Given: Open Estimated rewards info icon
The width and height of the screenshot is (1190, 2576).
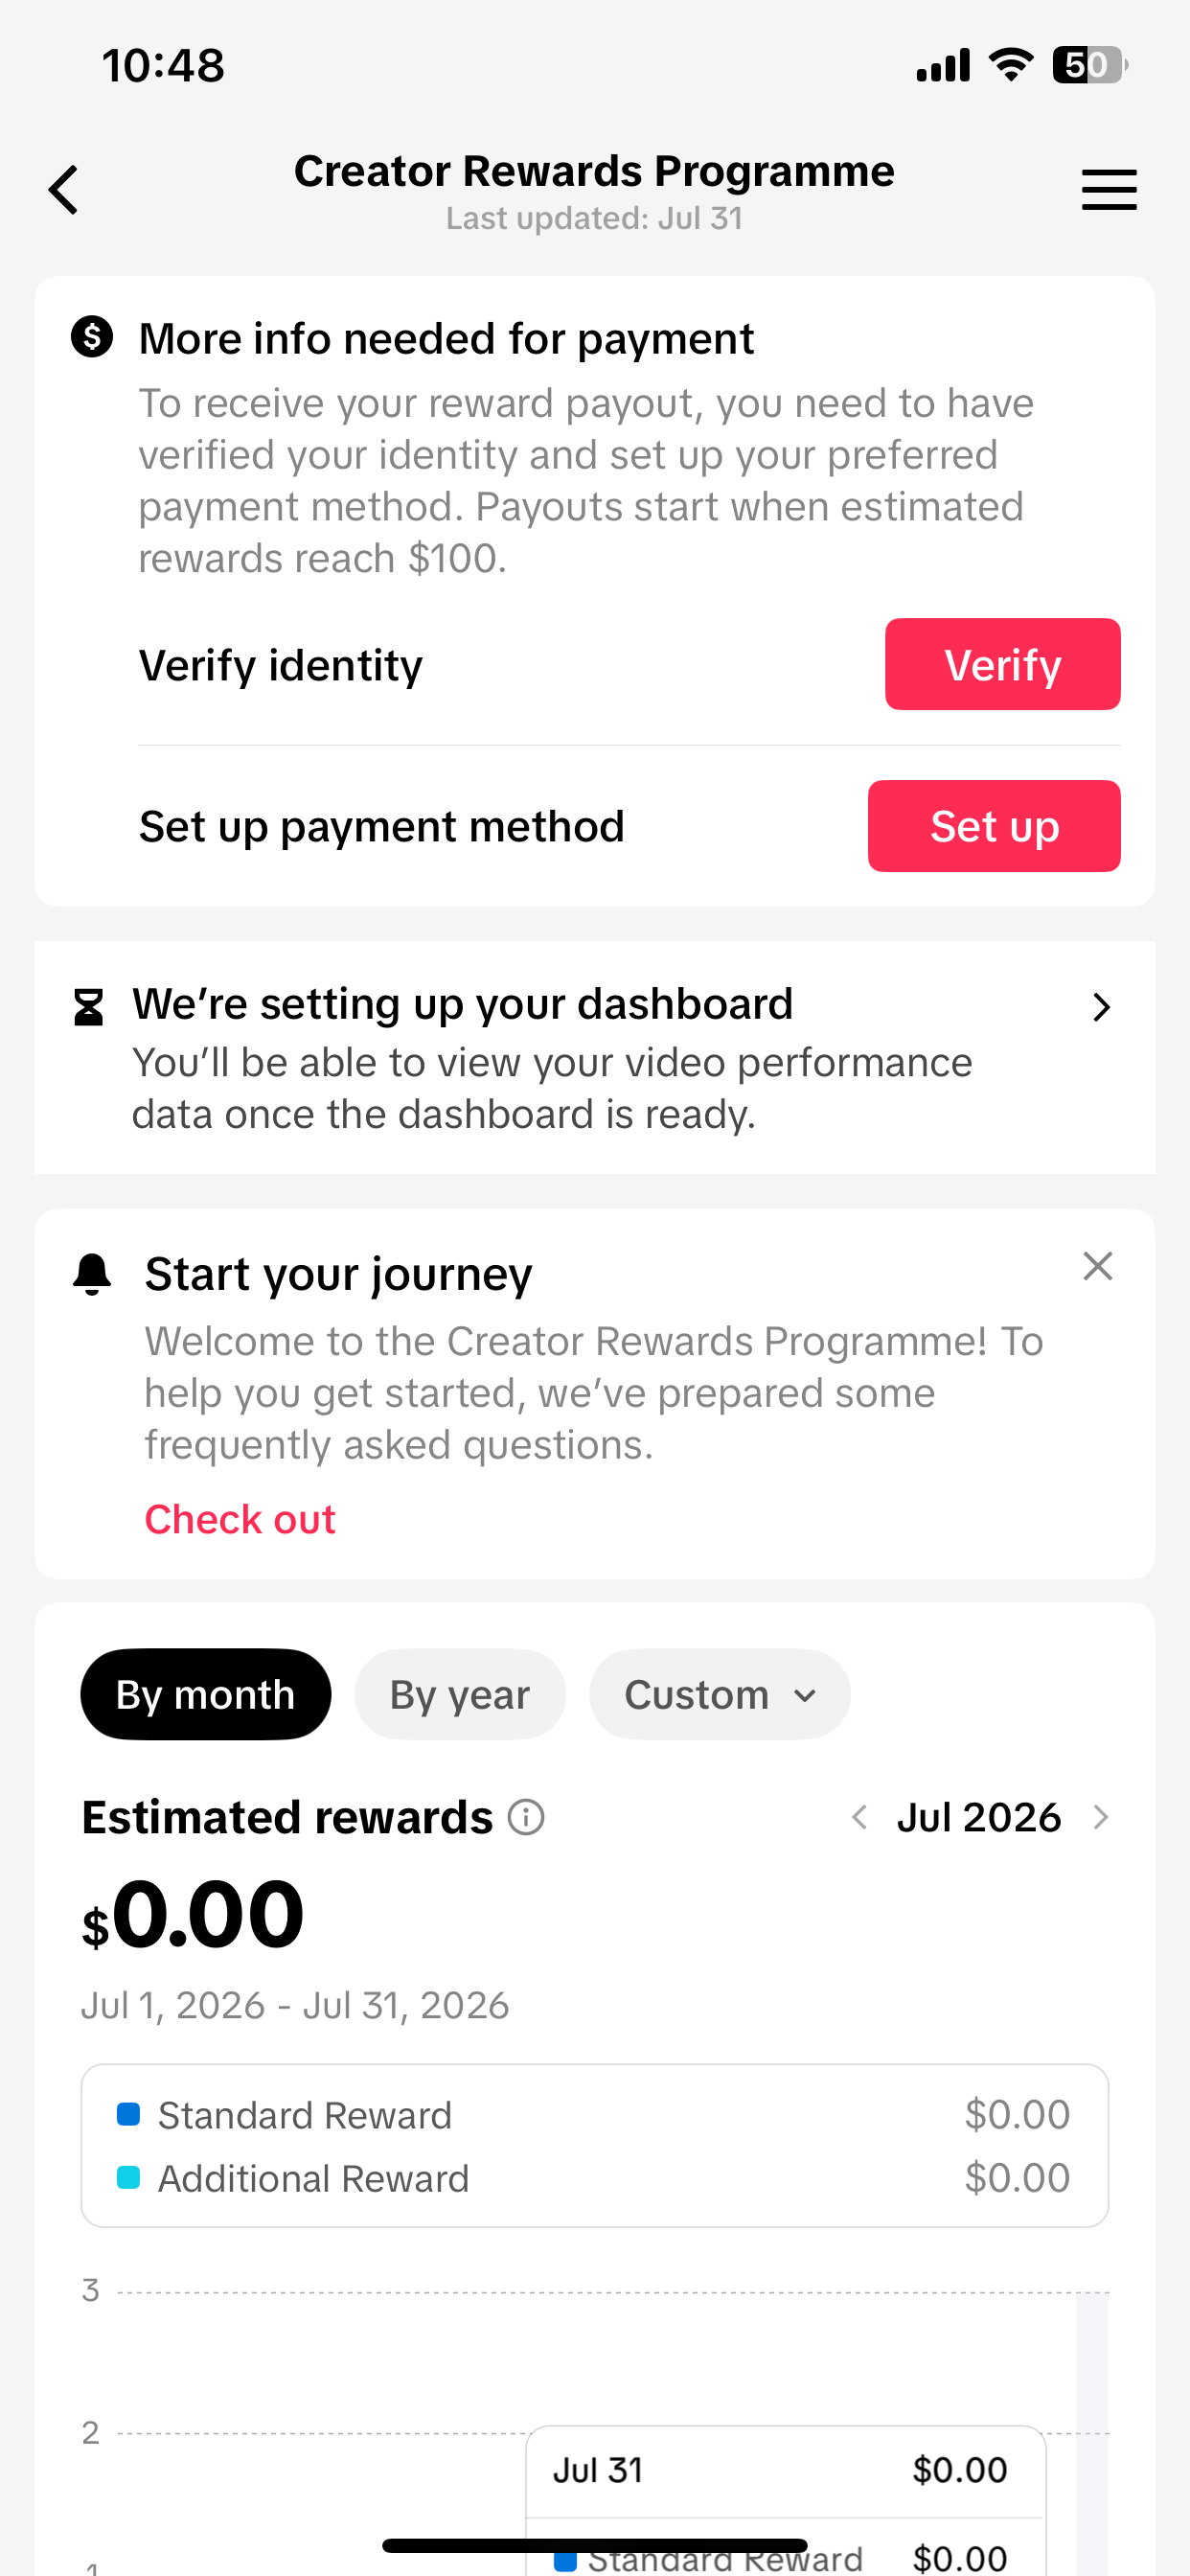Looking at the screenshot, I should point(526,1817).
